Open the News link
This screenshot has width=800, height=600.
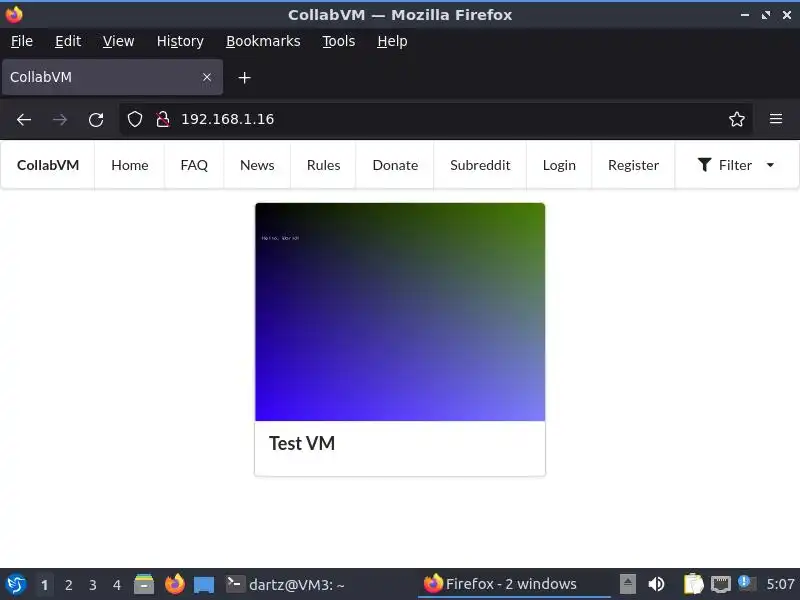point(257,165)
